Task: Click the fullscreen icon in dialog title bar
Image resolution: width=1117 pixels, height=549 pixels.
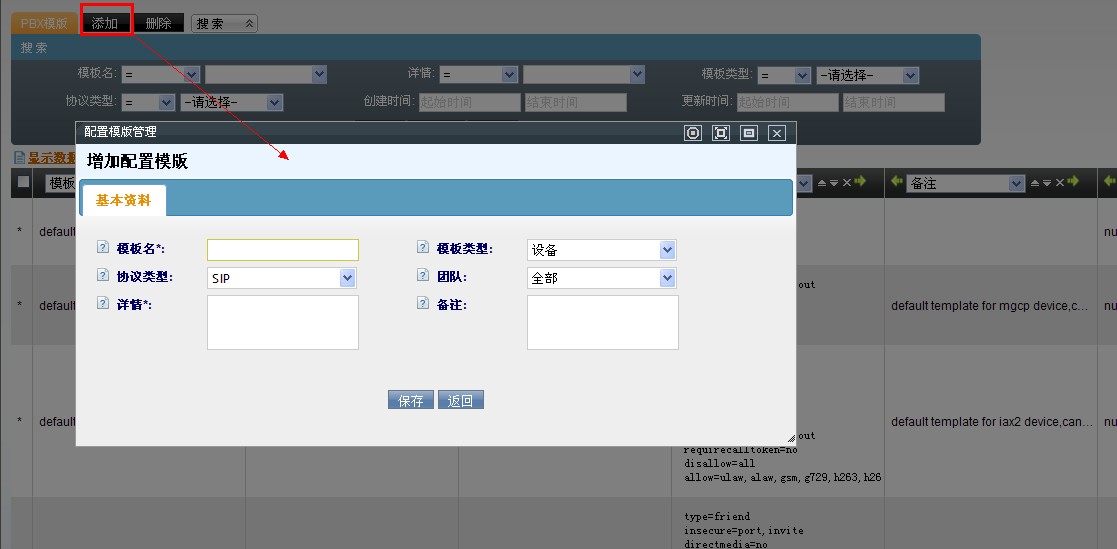Action: coord(720,133)
